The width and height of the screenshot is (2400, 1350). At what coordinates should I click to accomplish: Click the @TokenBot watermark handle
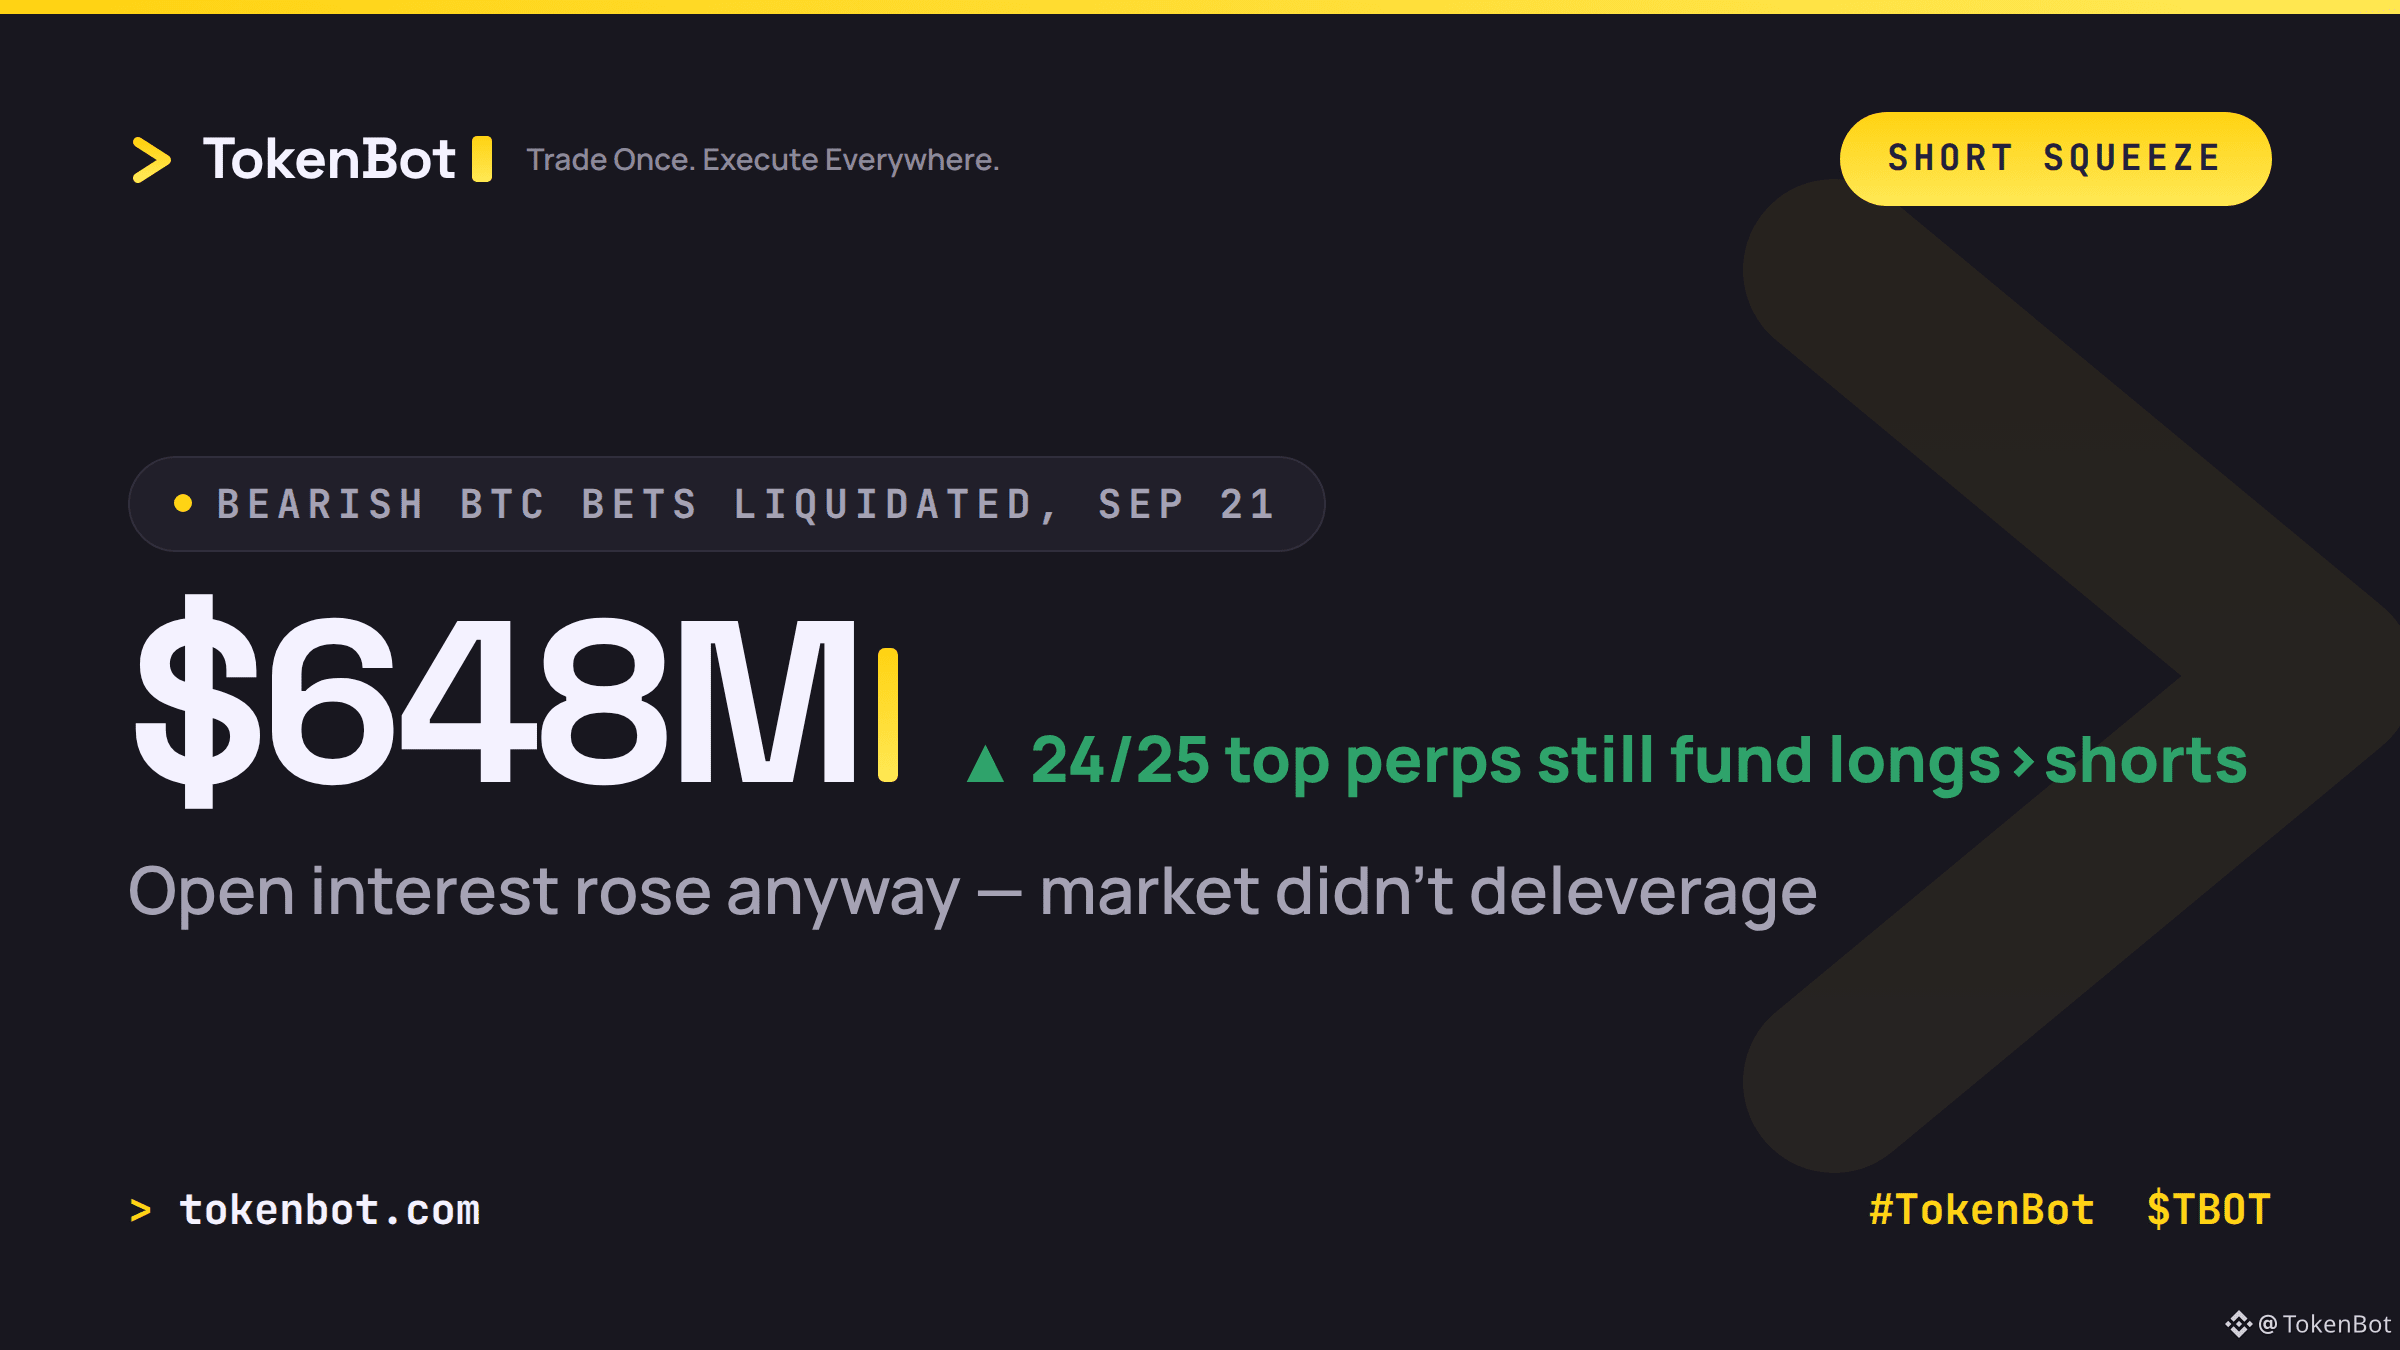coord(2325,1324)
